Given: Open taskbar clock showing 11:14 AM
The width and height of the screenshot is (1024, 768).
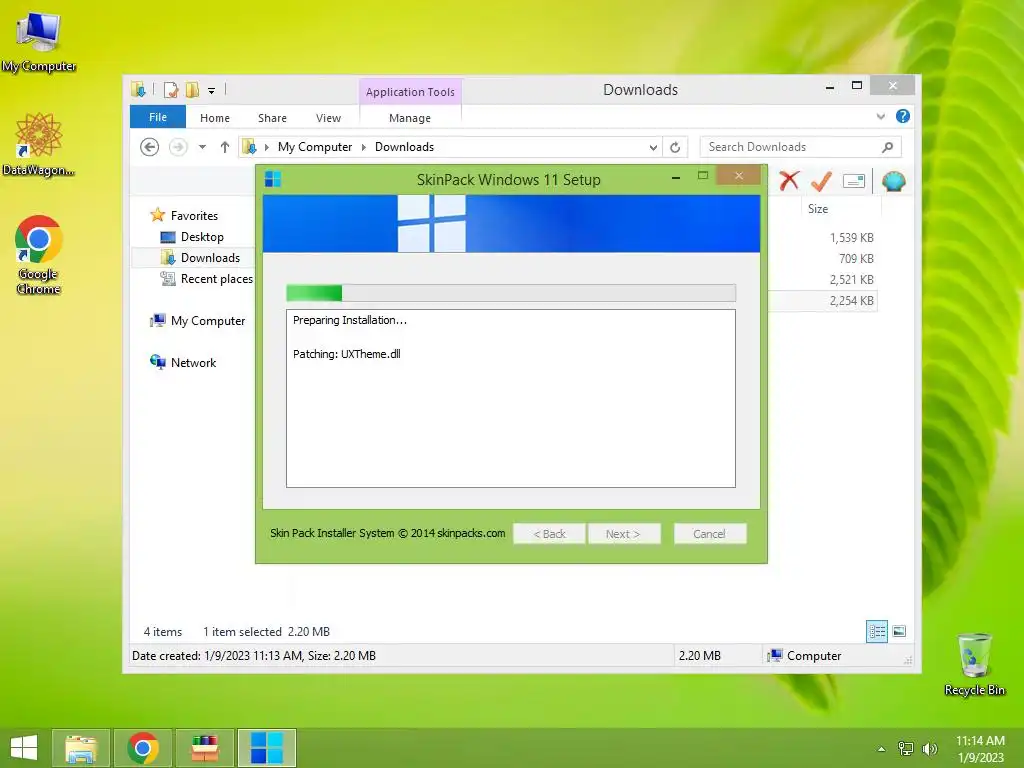Looking at the screenshot, I should pos(980,749).
